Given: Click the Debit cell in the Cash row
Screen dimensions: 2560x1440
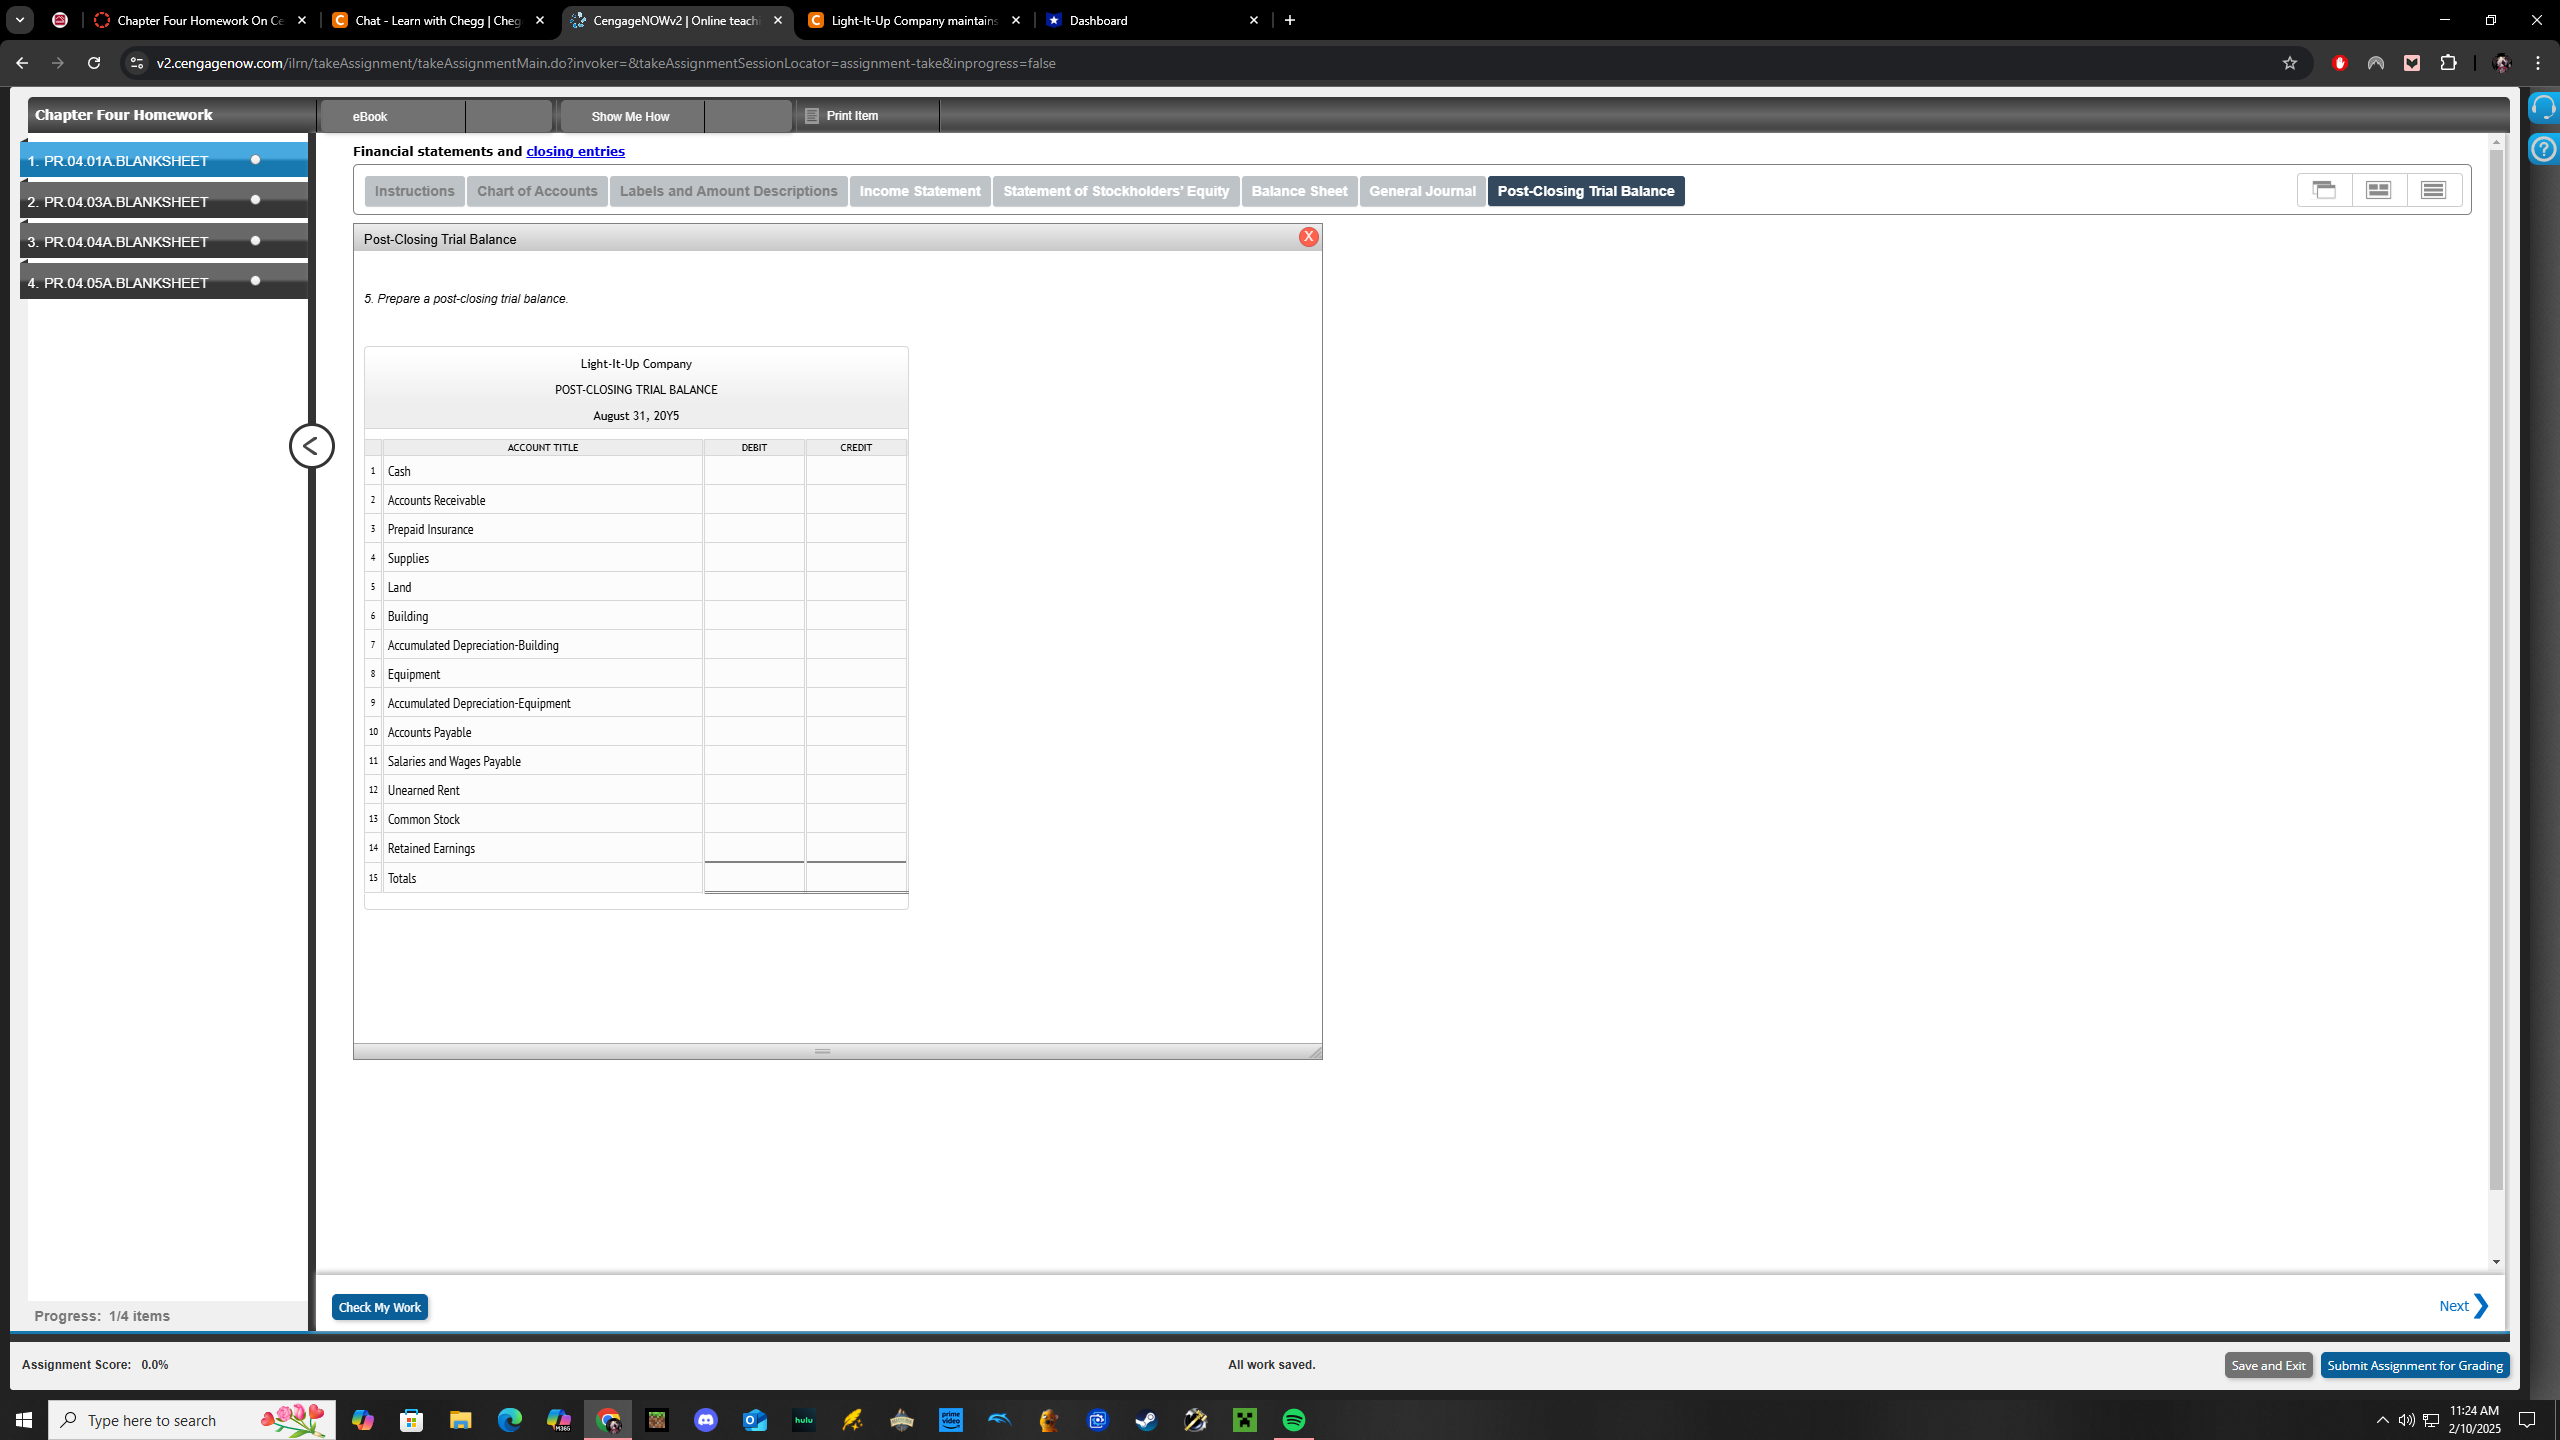Looking at the screenshot, I should (754, 470).
